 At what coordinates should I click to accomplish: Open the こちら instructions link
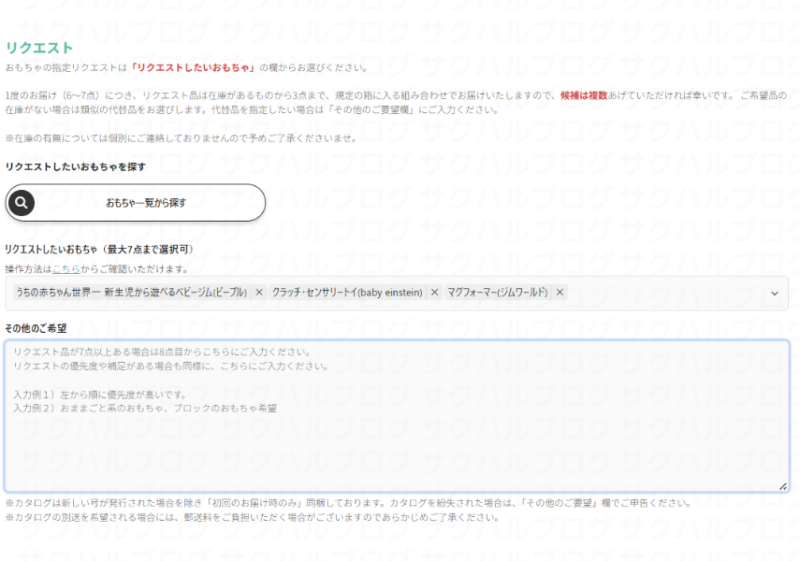click(x=65, y=269)
